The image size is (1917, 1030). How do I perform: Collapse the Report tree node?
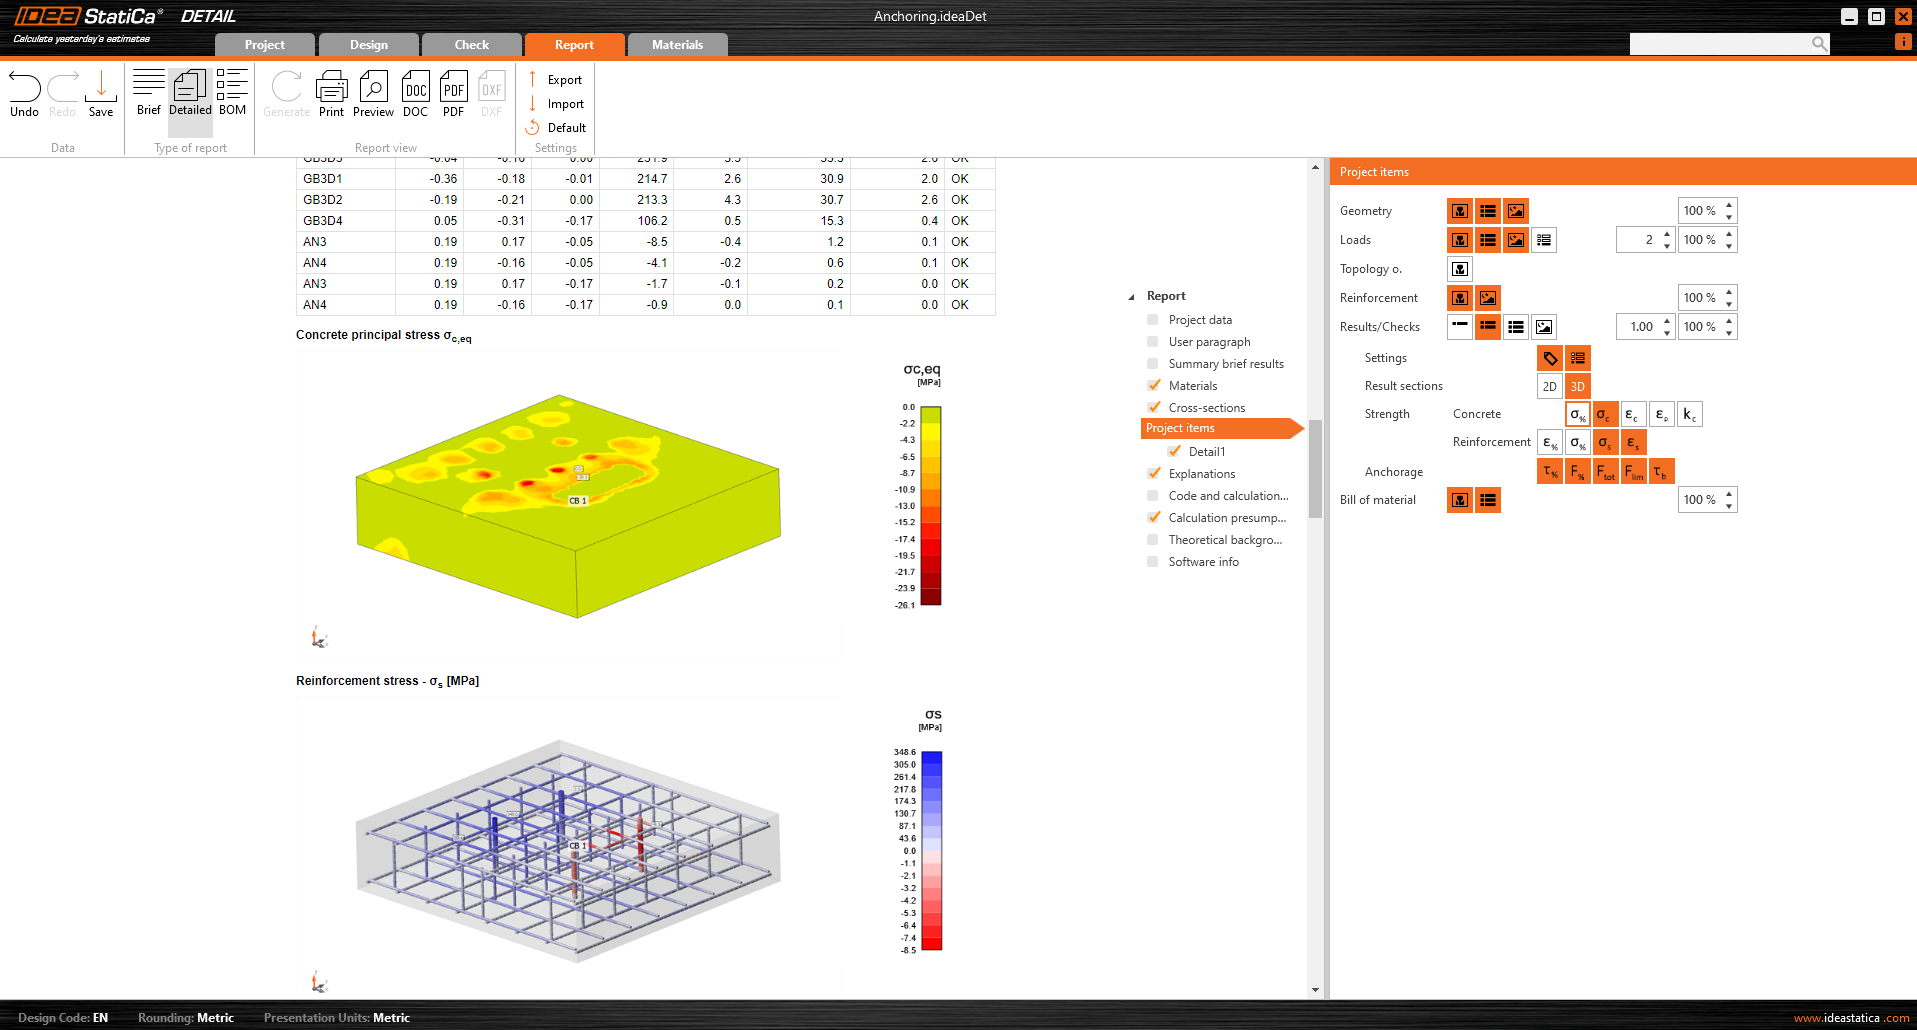(x=1132, y=297)
